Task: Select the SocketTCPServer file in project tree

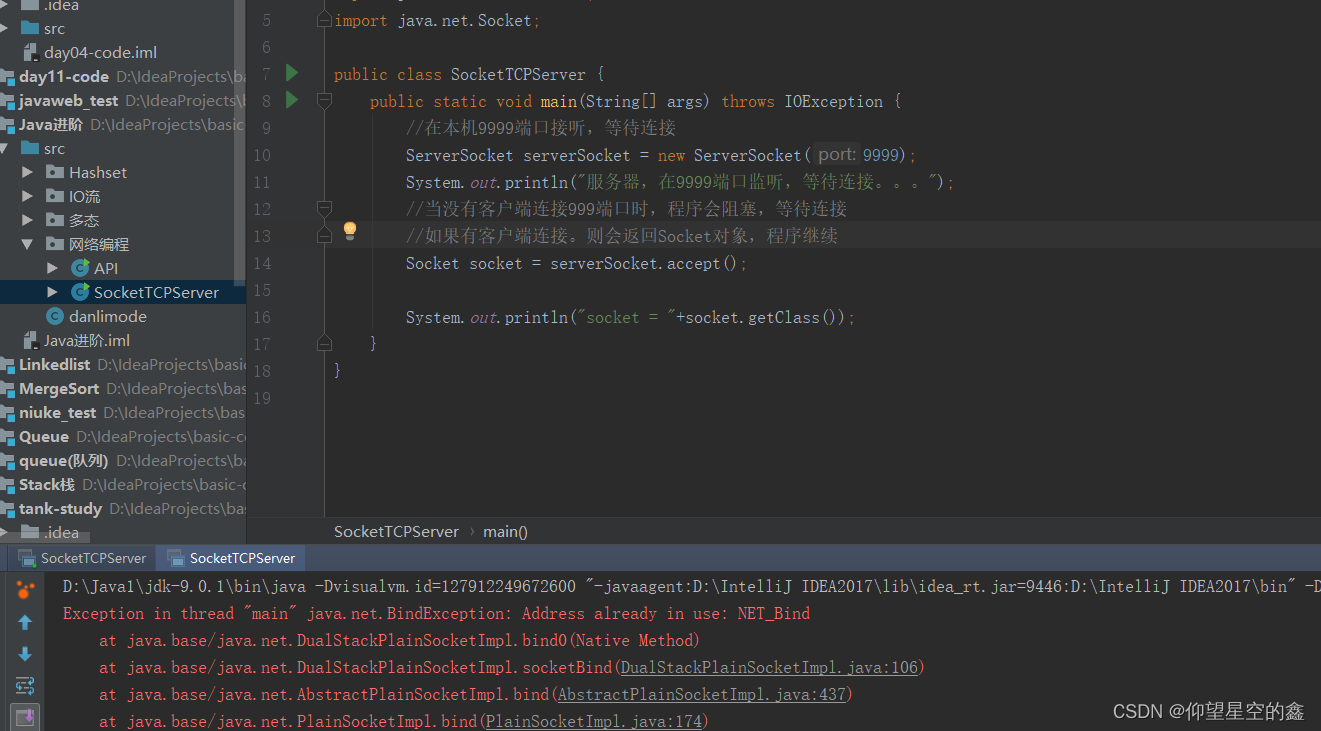Action: coord(156,292)
